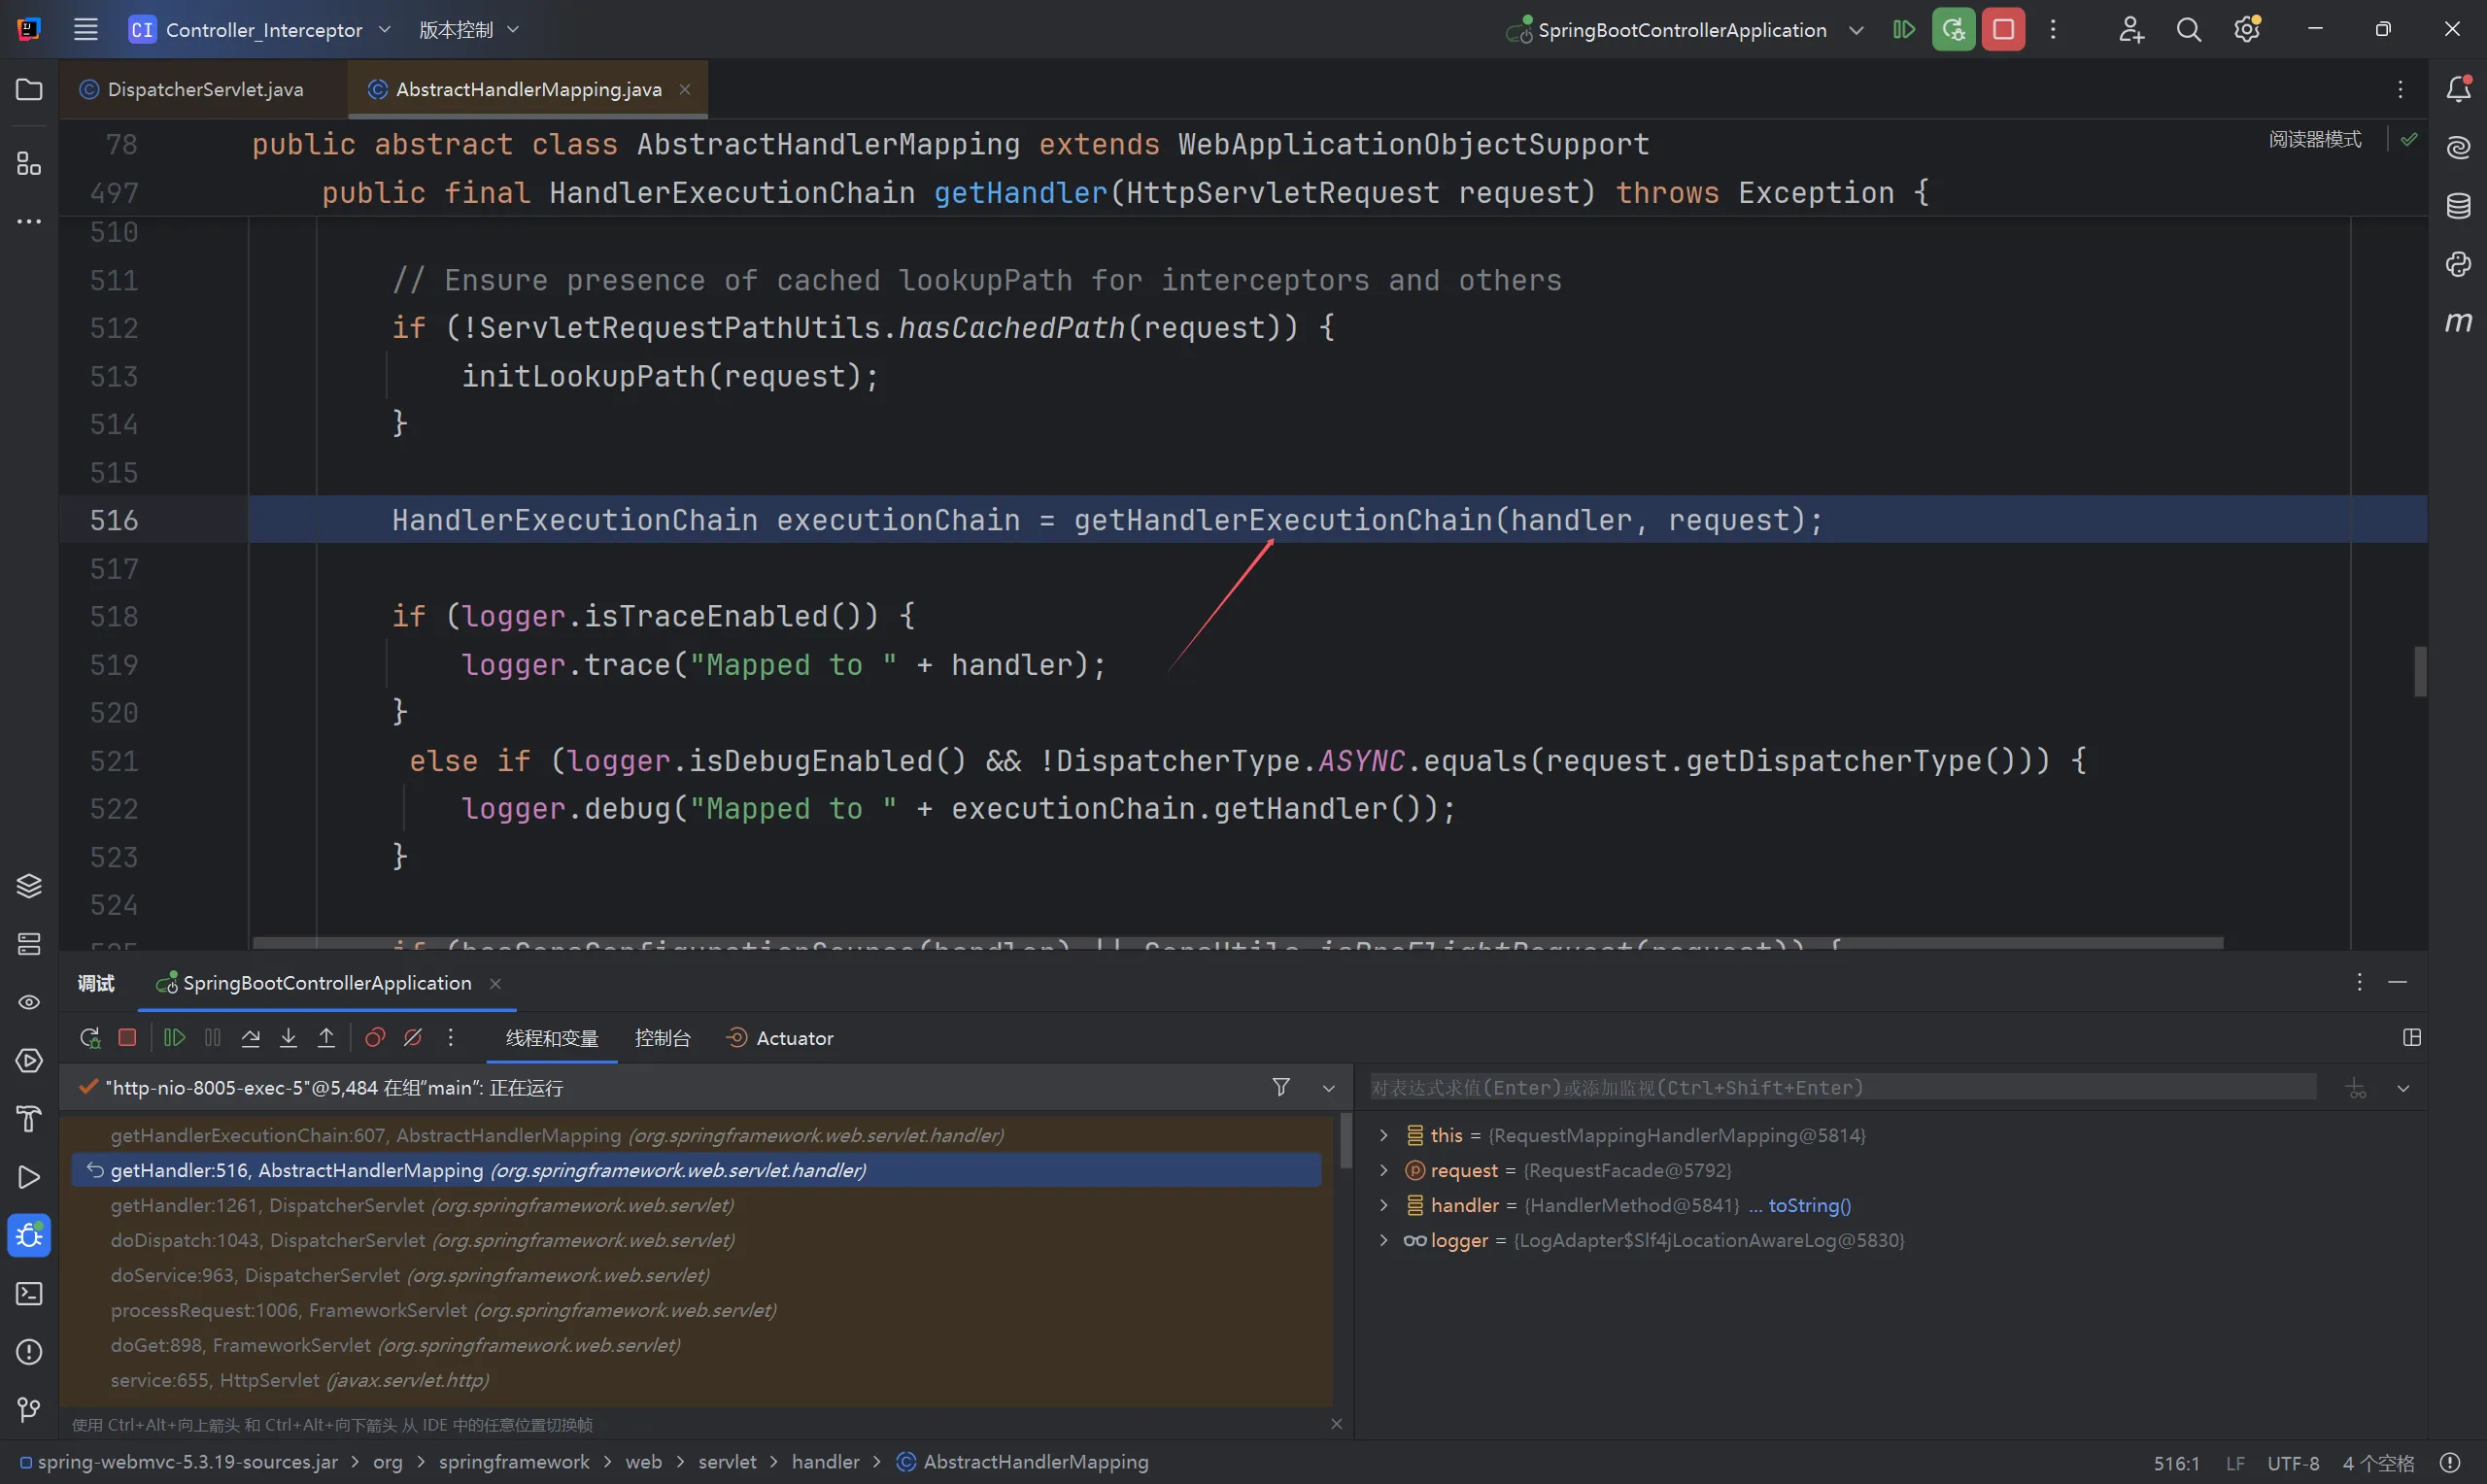Stop the running application with the red button
The width and height of the screenshot is (2487, 1484).
[x=2003, y=29]
